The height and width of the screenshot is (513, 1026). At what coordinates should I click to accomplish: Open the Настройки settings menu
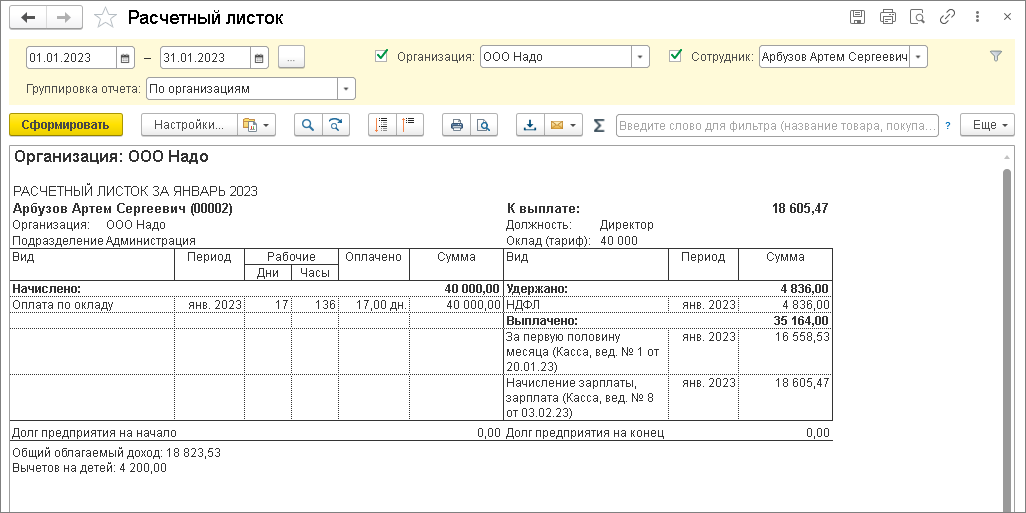click(190, 125)
